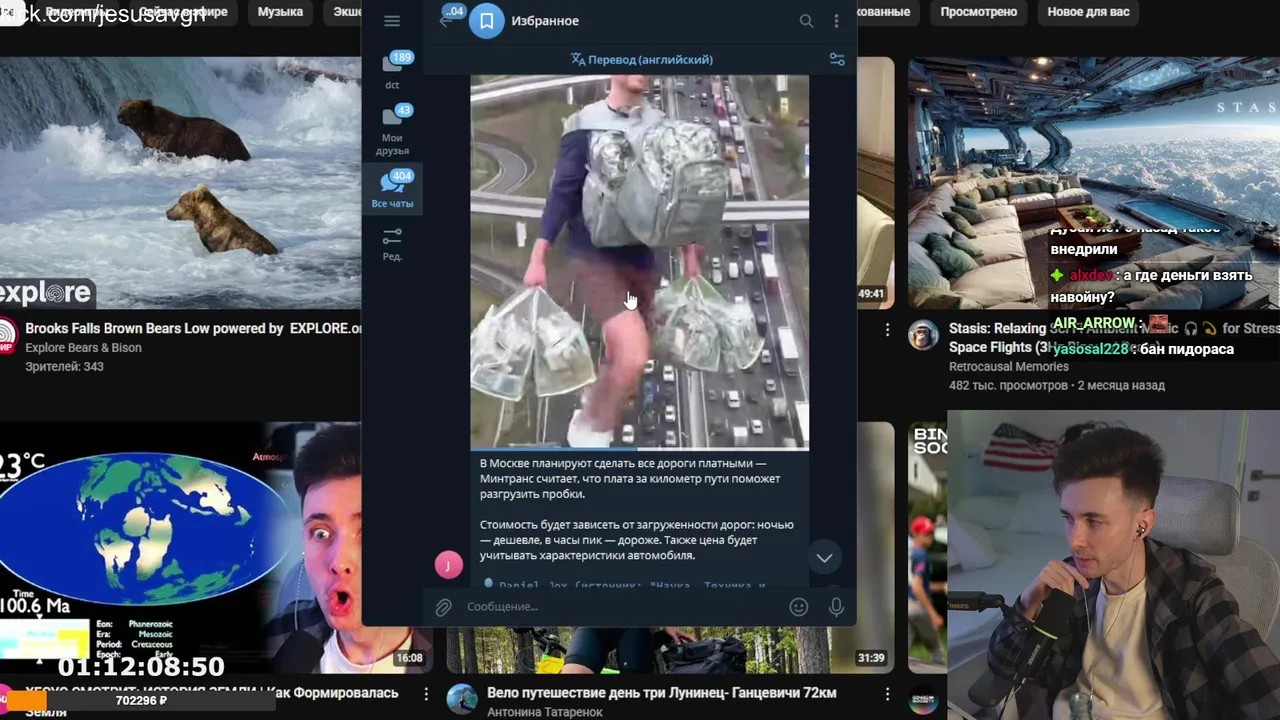
Task: Click the Ред. edit folders icon
Action: coord(392,243)
